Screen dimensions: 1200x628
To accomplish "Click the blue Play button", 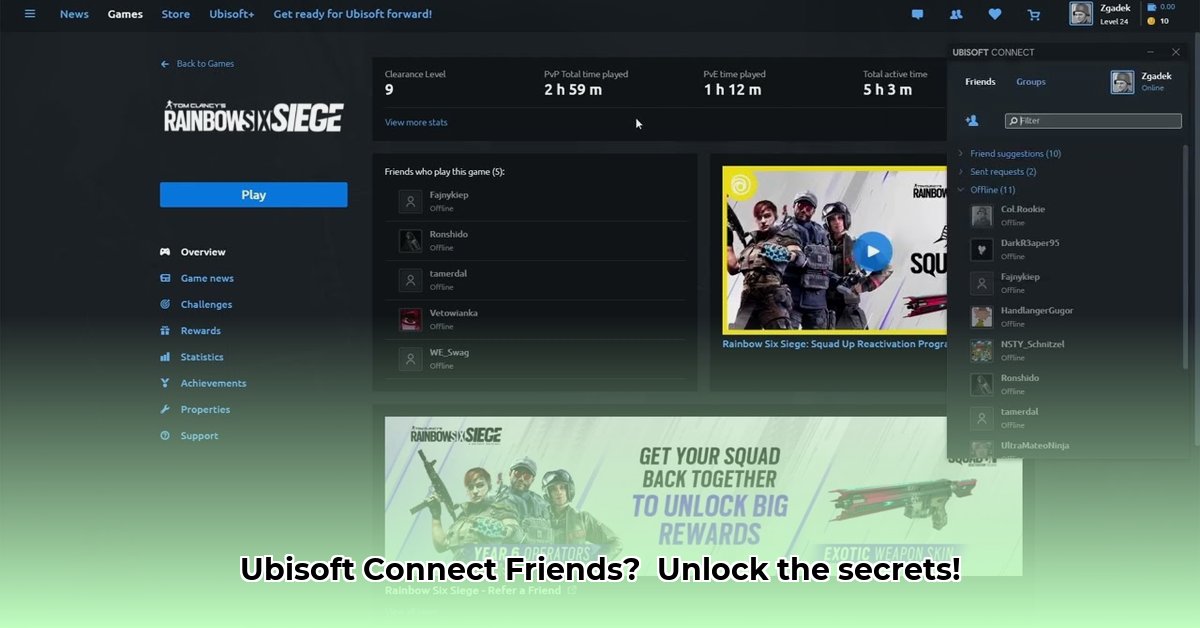I will (x=253, y=194).
